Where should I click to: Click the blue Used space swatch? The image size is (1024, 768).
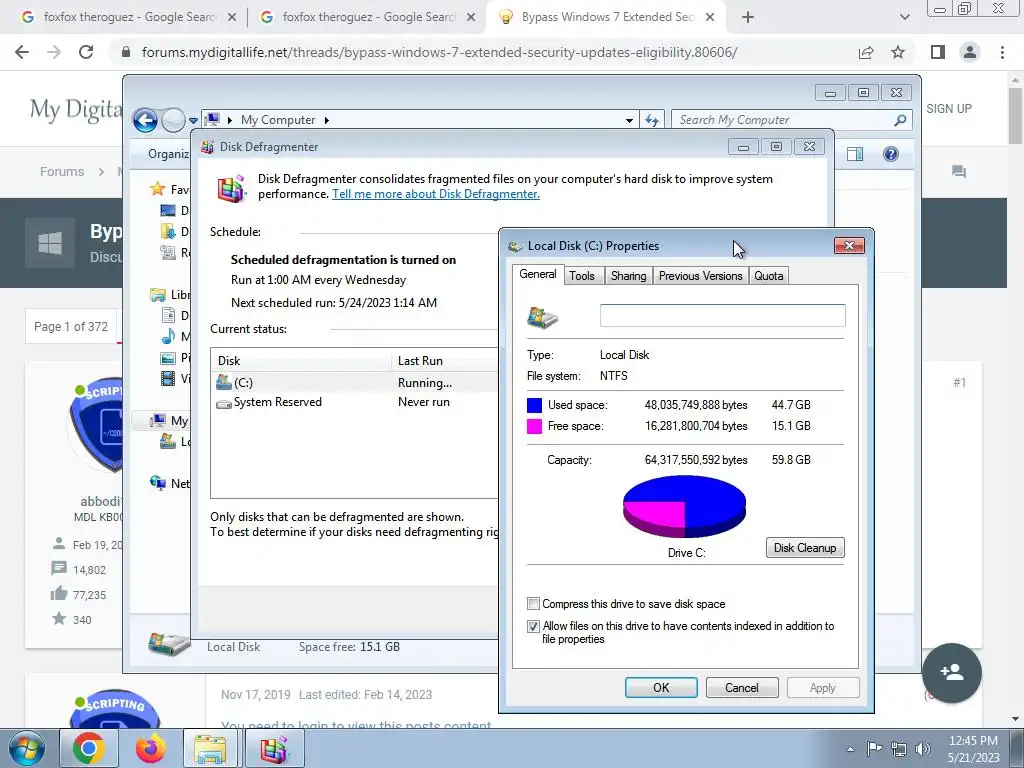534,405
